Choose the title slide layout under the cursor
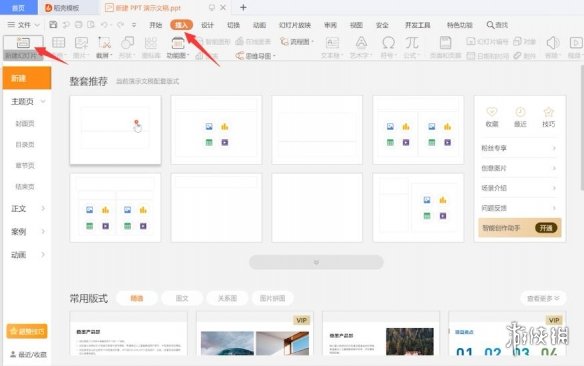 115,130
